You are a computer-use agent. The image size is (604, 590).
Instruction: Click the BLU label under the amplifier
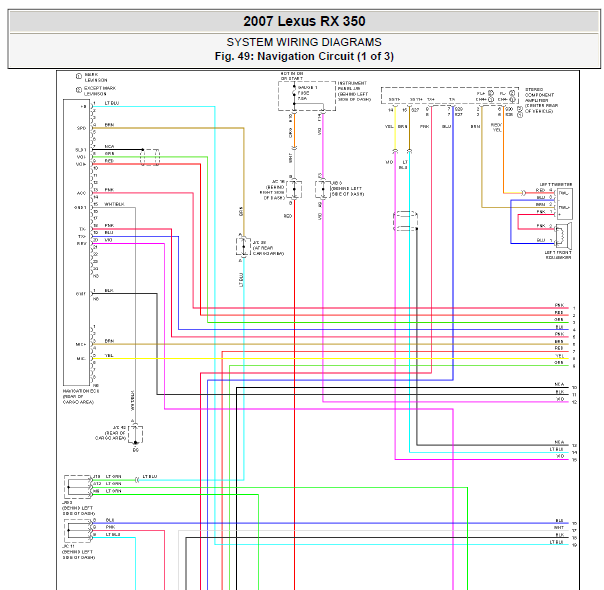coord(446,127)
